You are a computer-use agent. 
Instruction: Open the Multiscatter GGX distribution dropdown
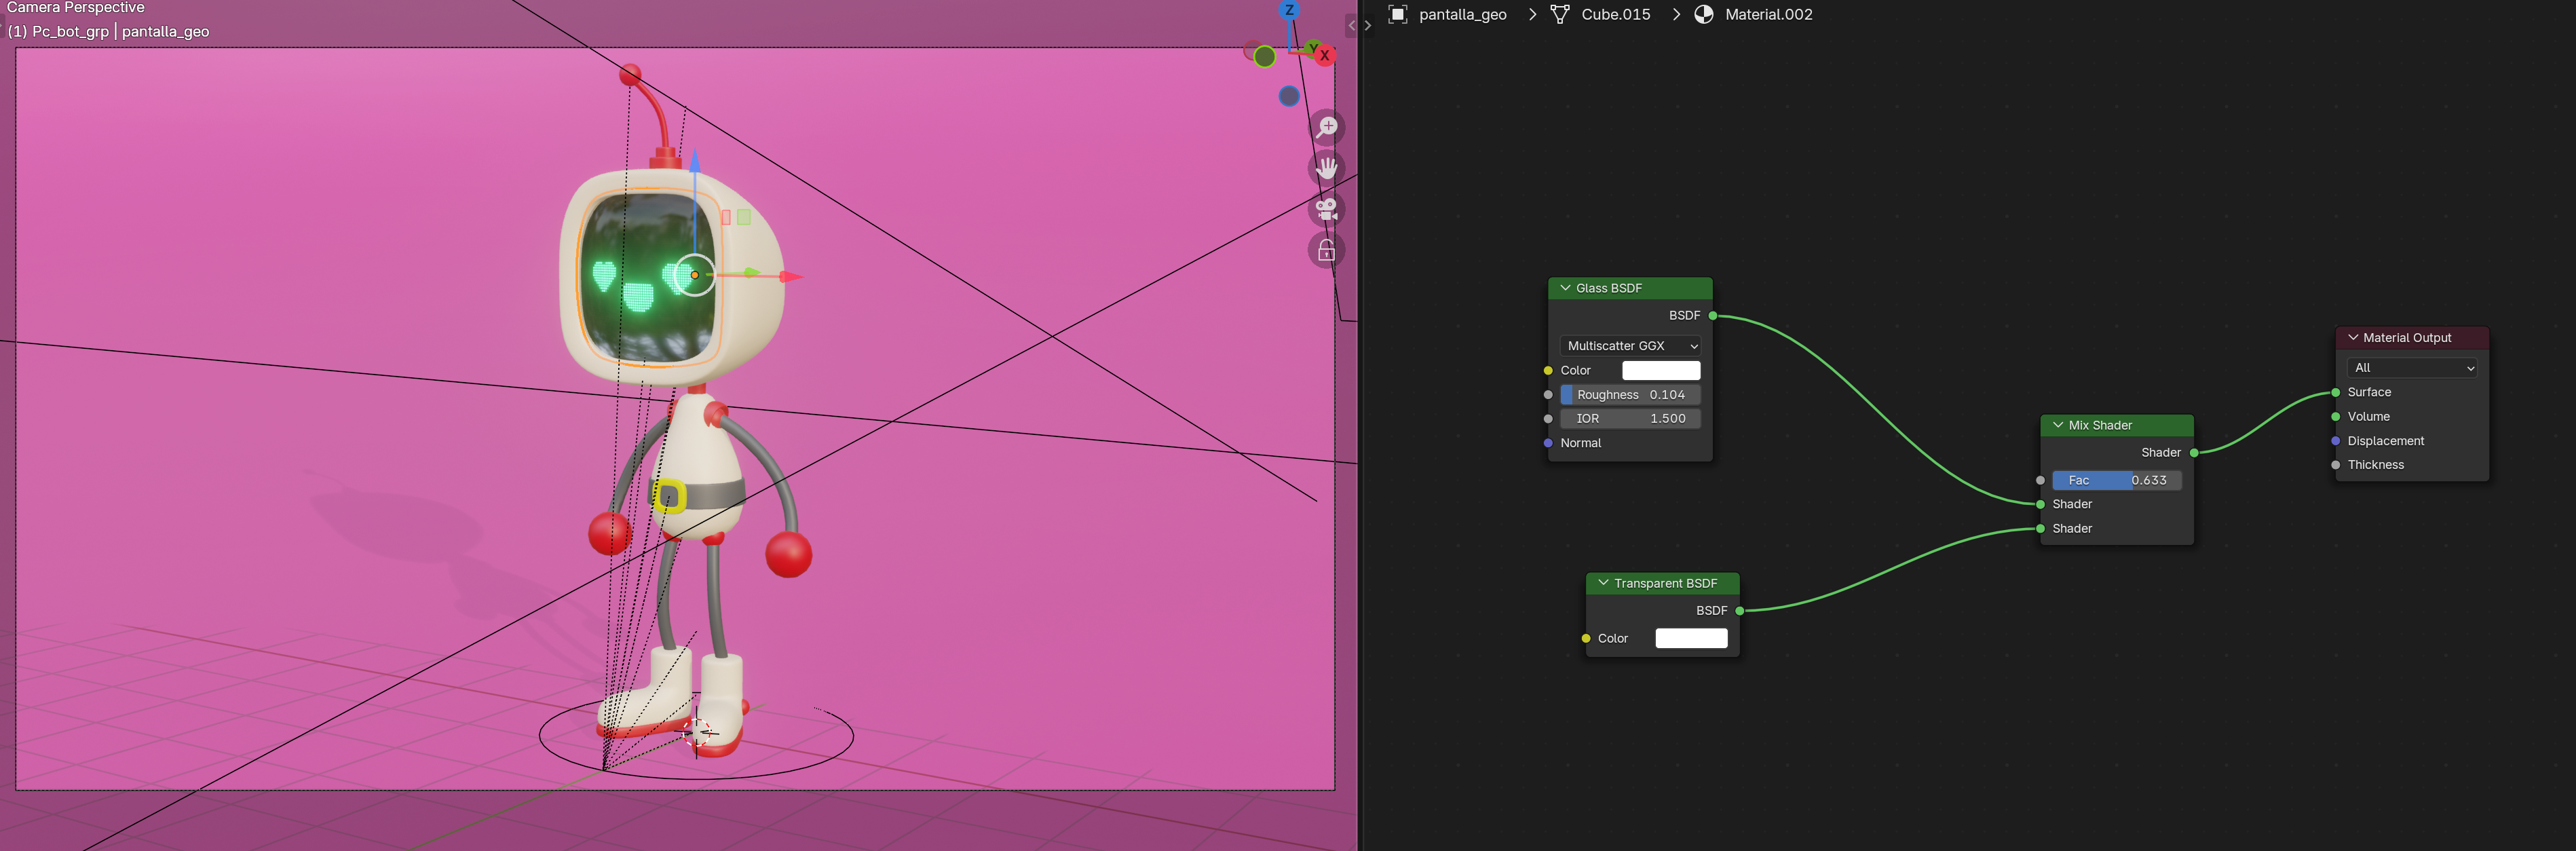(x=1630, y=346)
